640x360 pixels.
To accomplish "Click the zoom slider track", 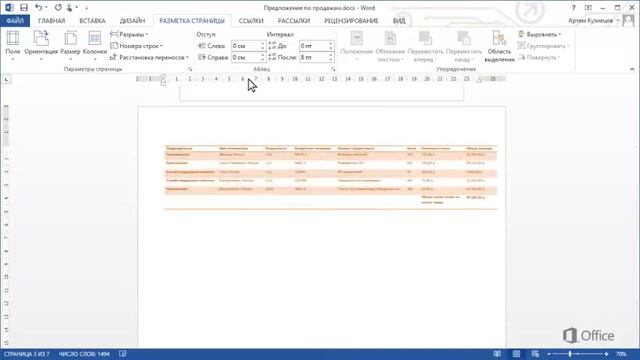I will point(578,354).
